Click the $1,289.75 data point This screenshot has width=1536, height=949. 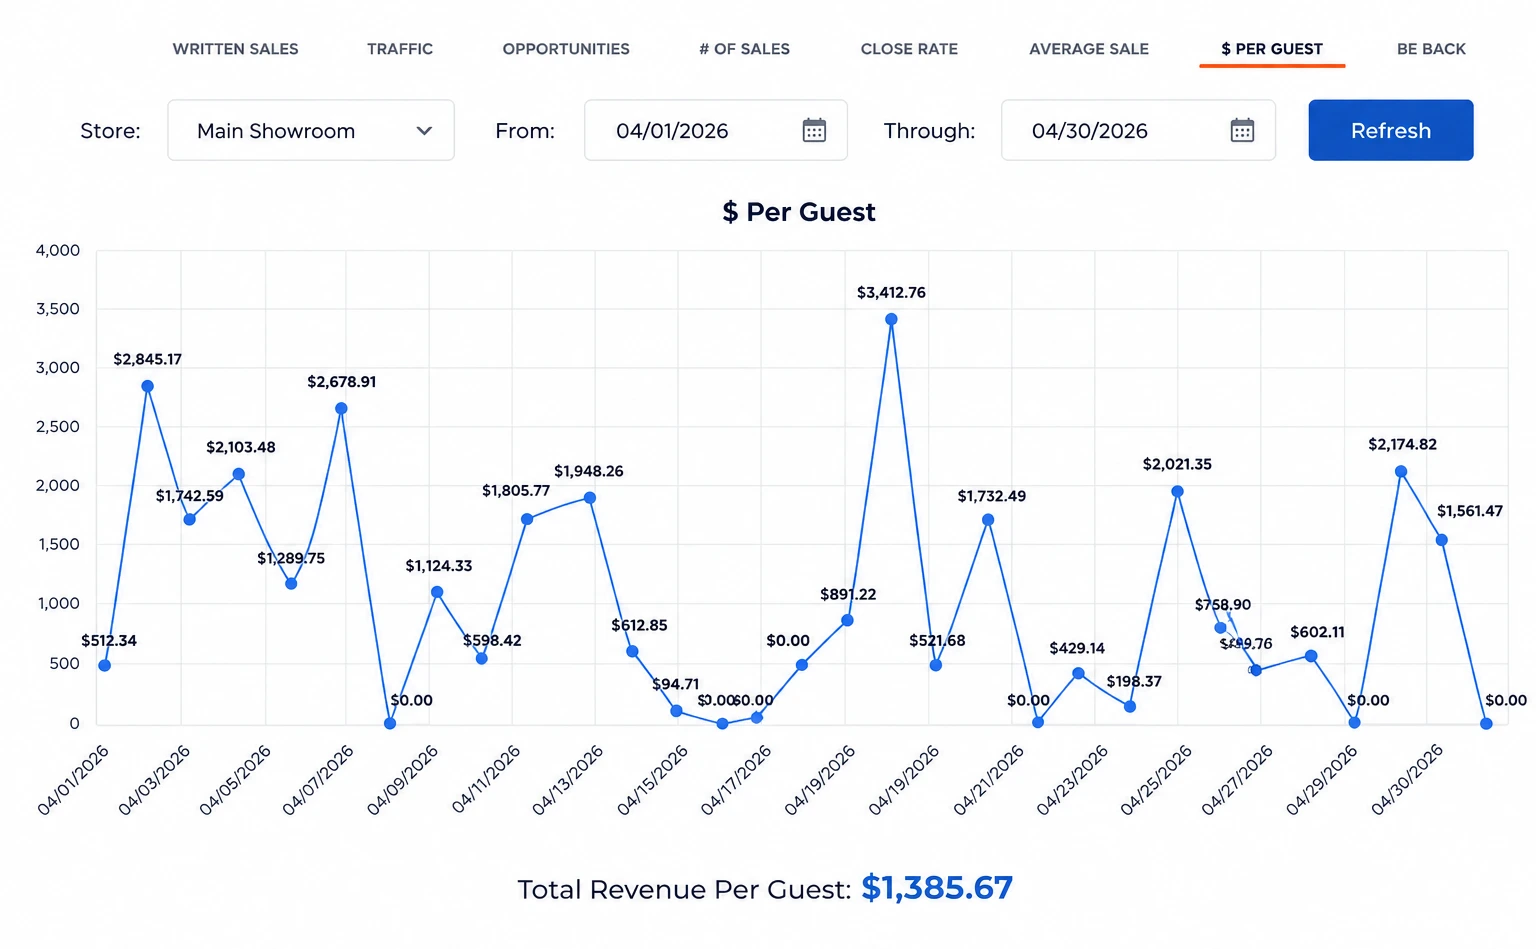pos(291,583)
